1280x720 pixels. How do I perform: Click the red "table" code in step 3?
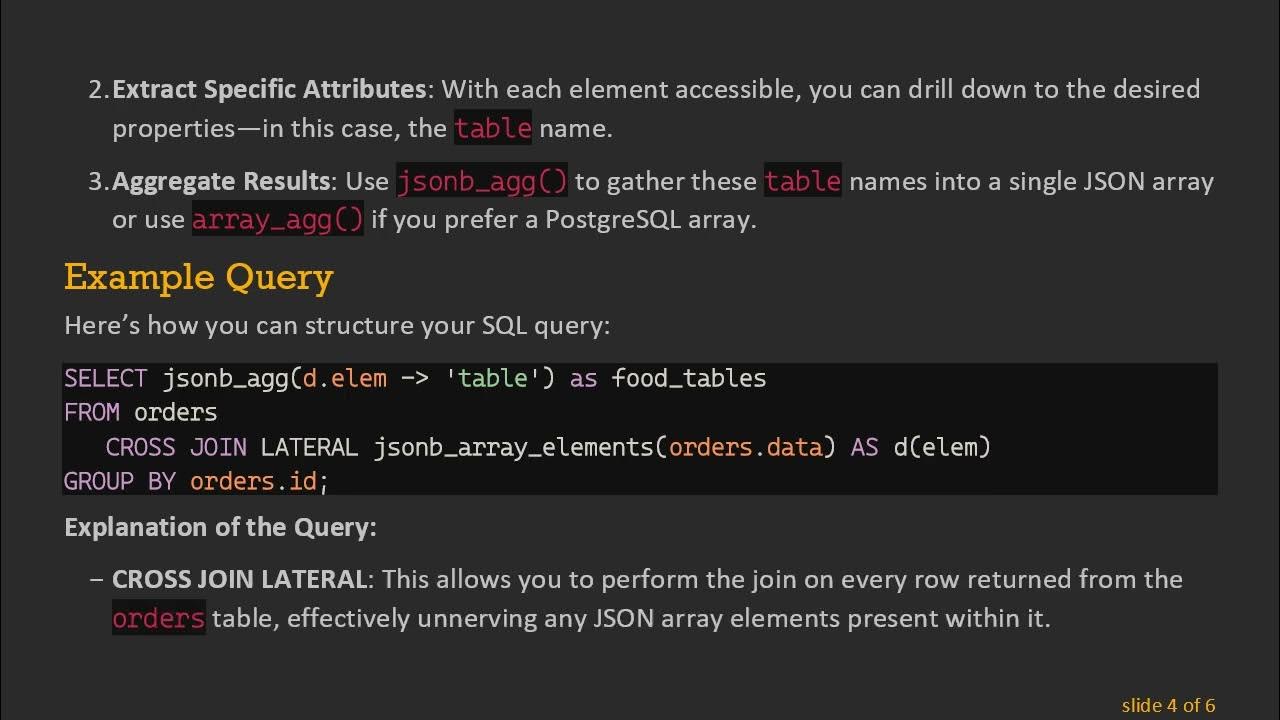(x=802, y=181)
